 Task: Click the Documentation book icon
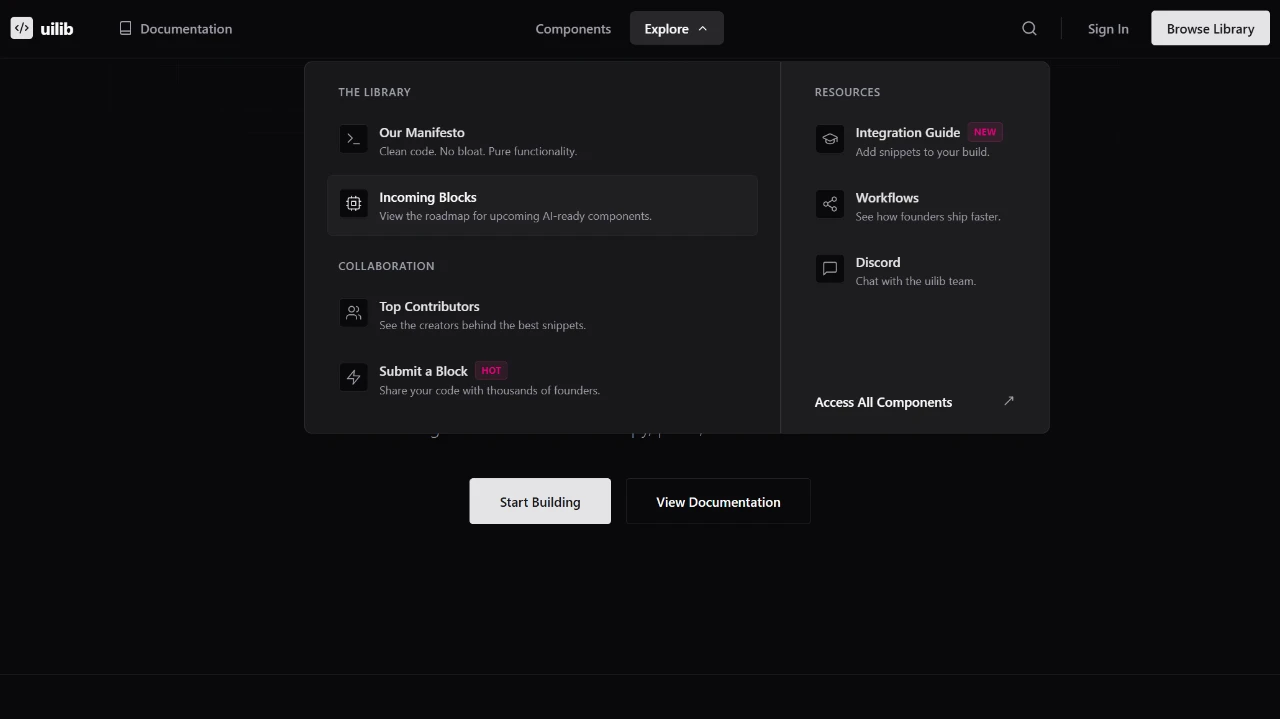pos(125,28)
